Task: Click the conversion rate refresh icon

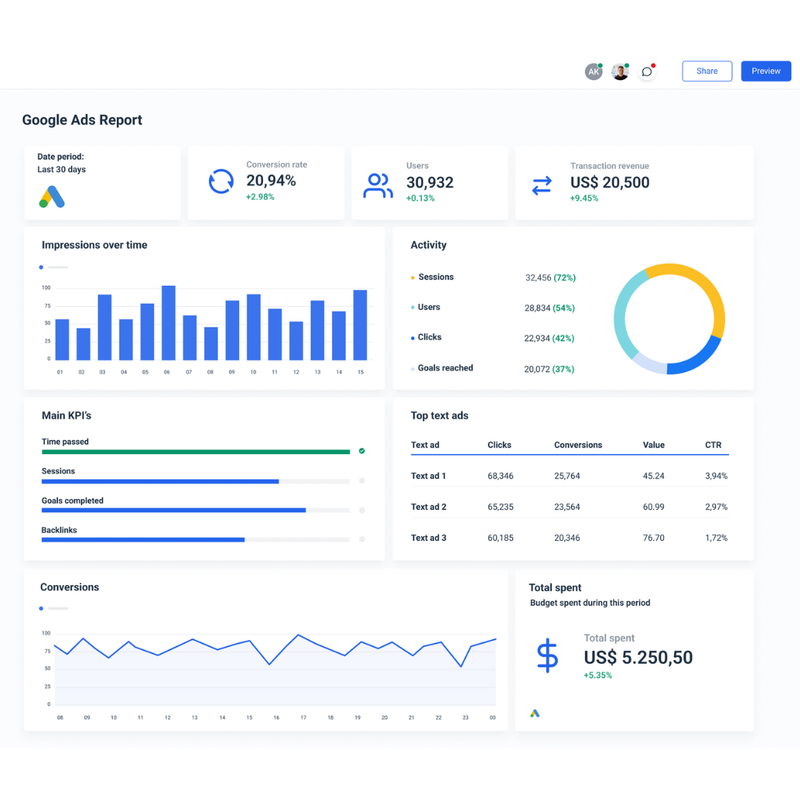Action: click(221, 182)
